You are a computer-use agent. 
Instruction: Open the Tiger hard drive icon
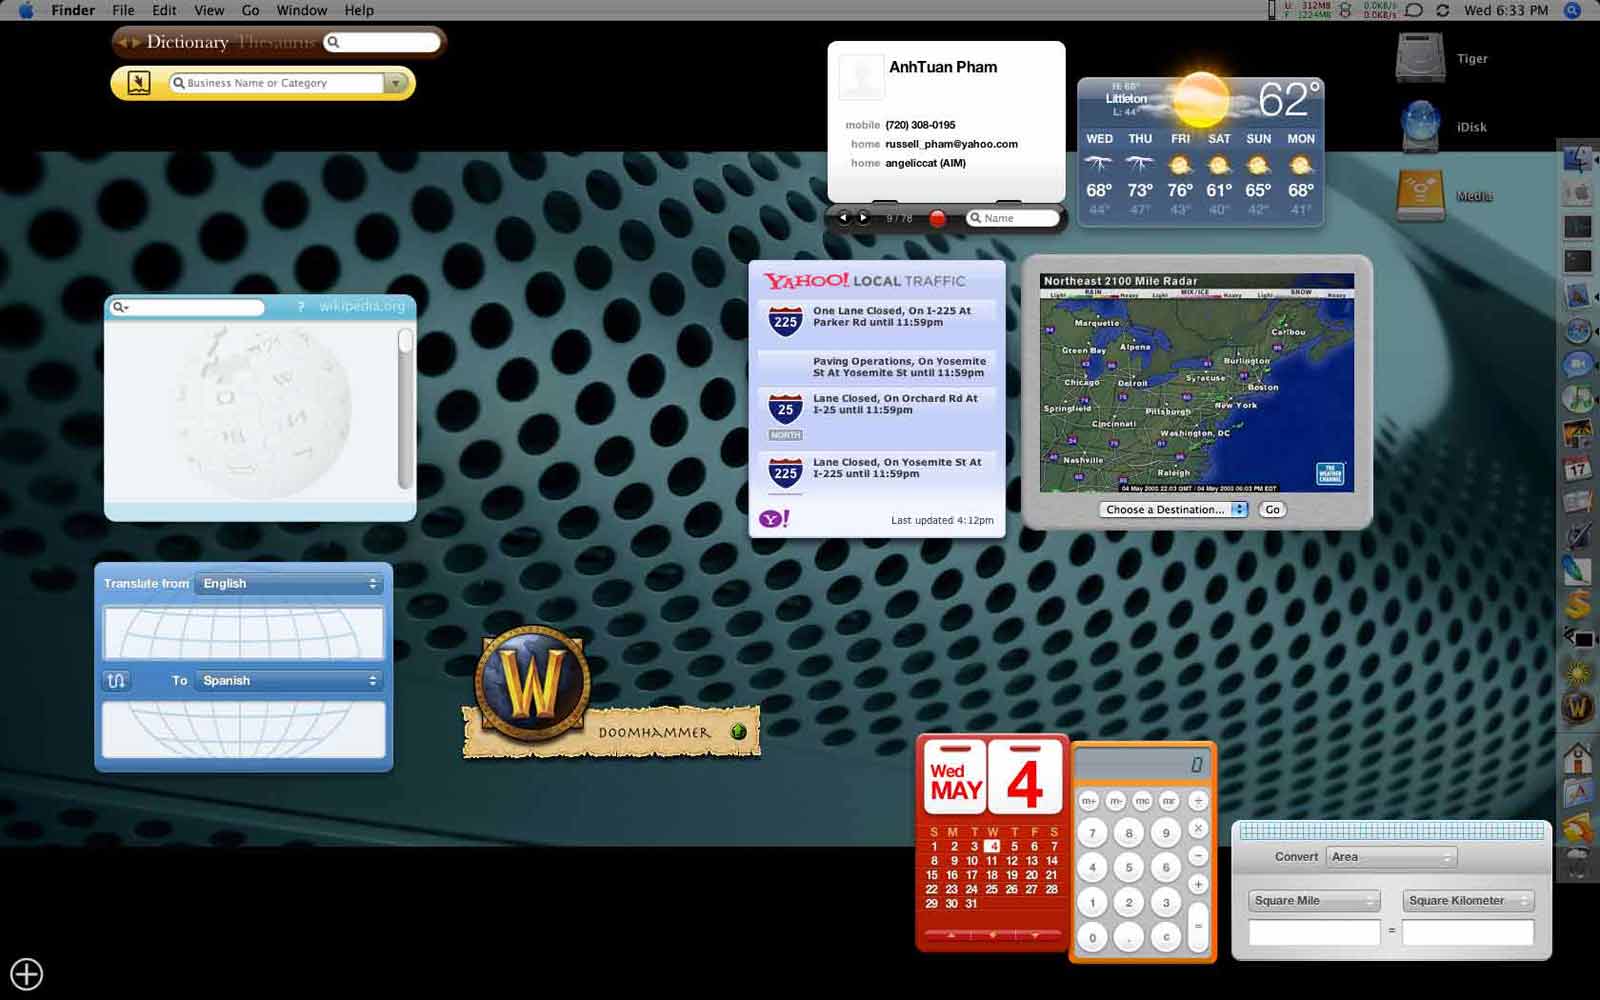click(1420, 58)
